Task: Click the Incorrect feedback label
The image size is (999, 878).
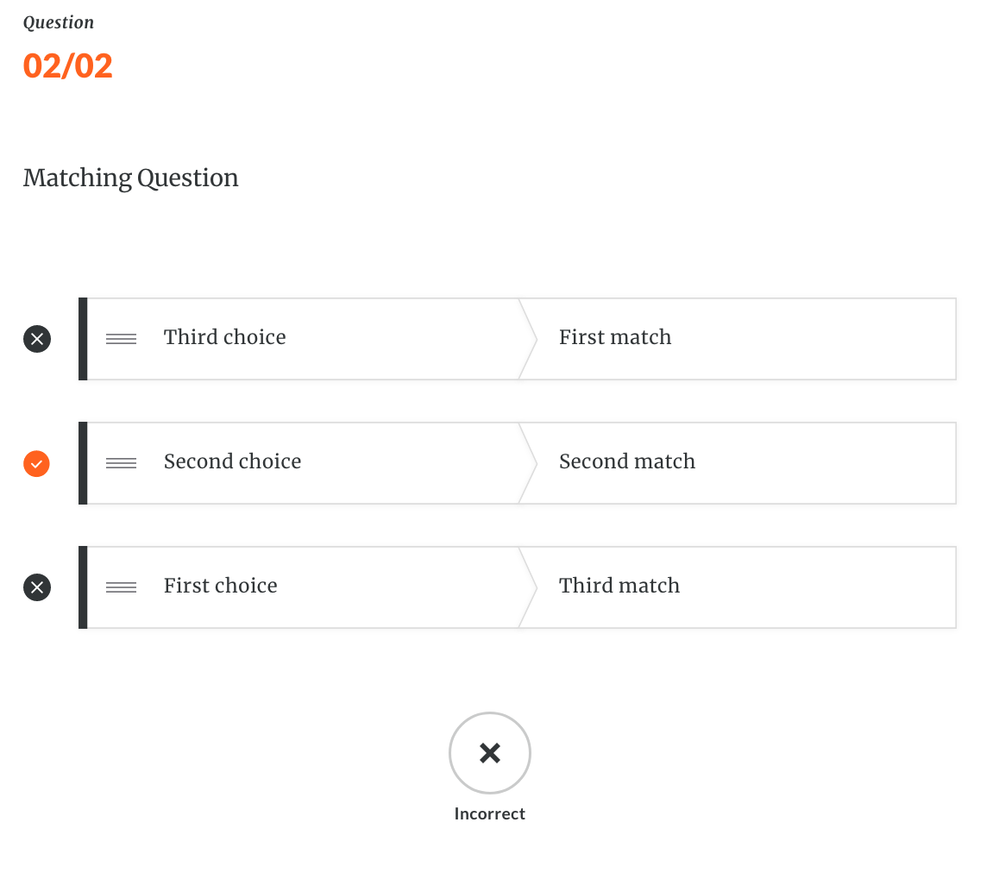Action: tap(489, 814)
